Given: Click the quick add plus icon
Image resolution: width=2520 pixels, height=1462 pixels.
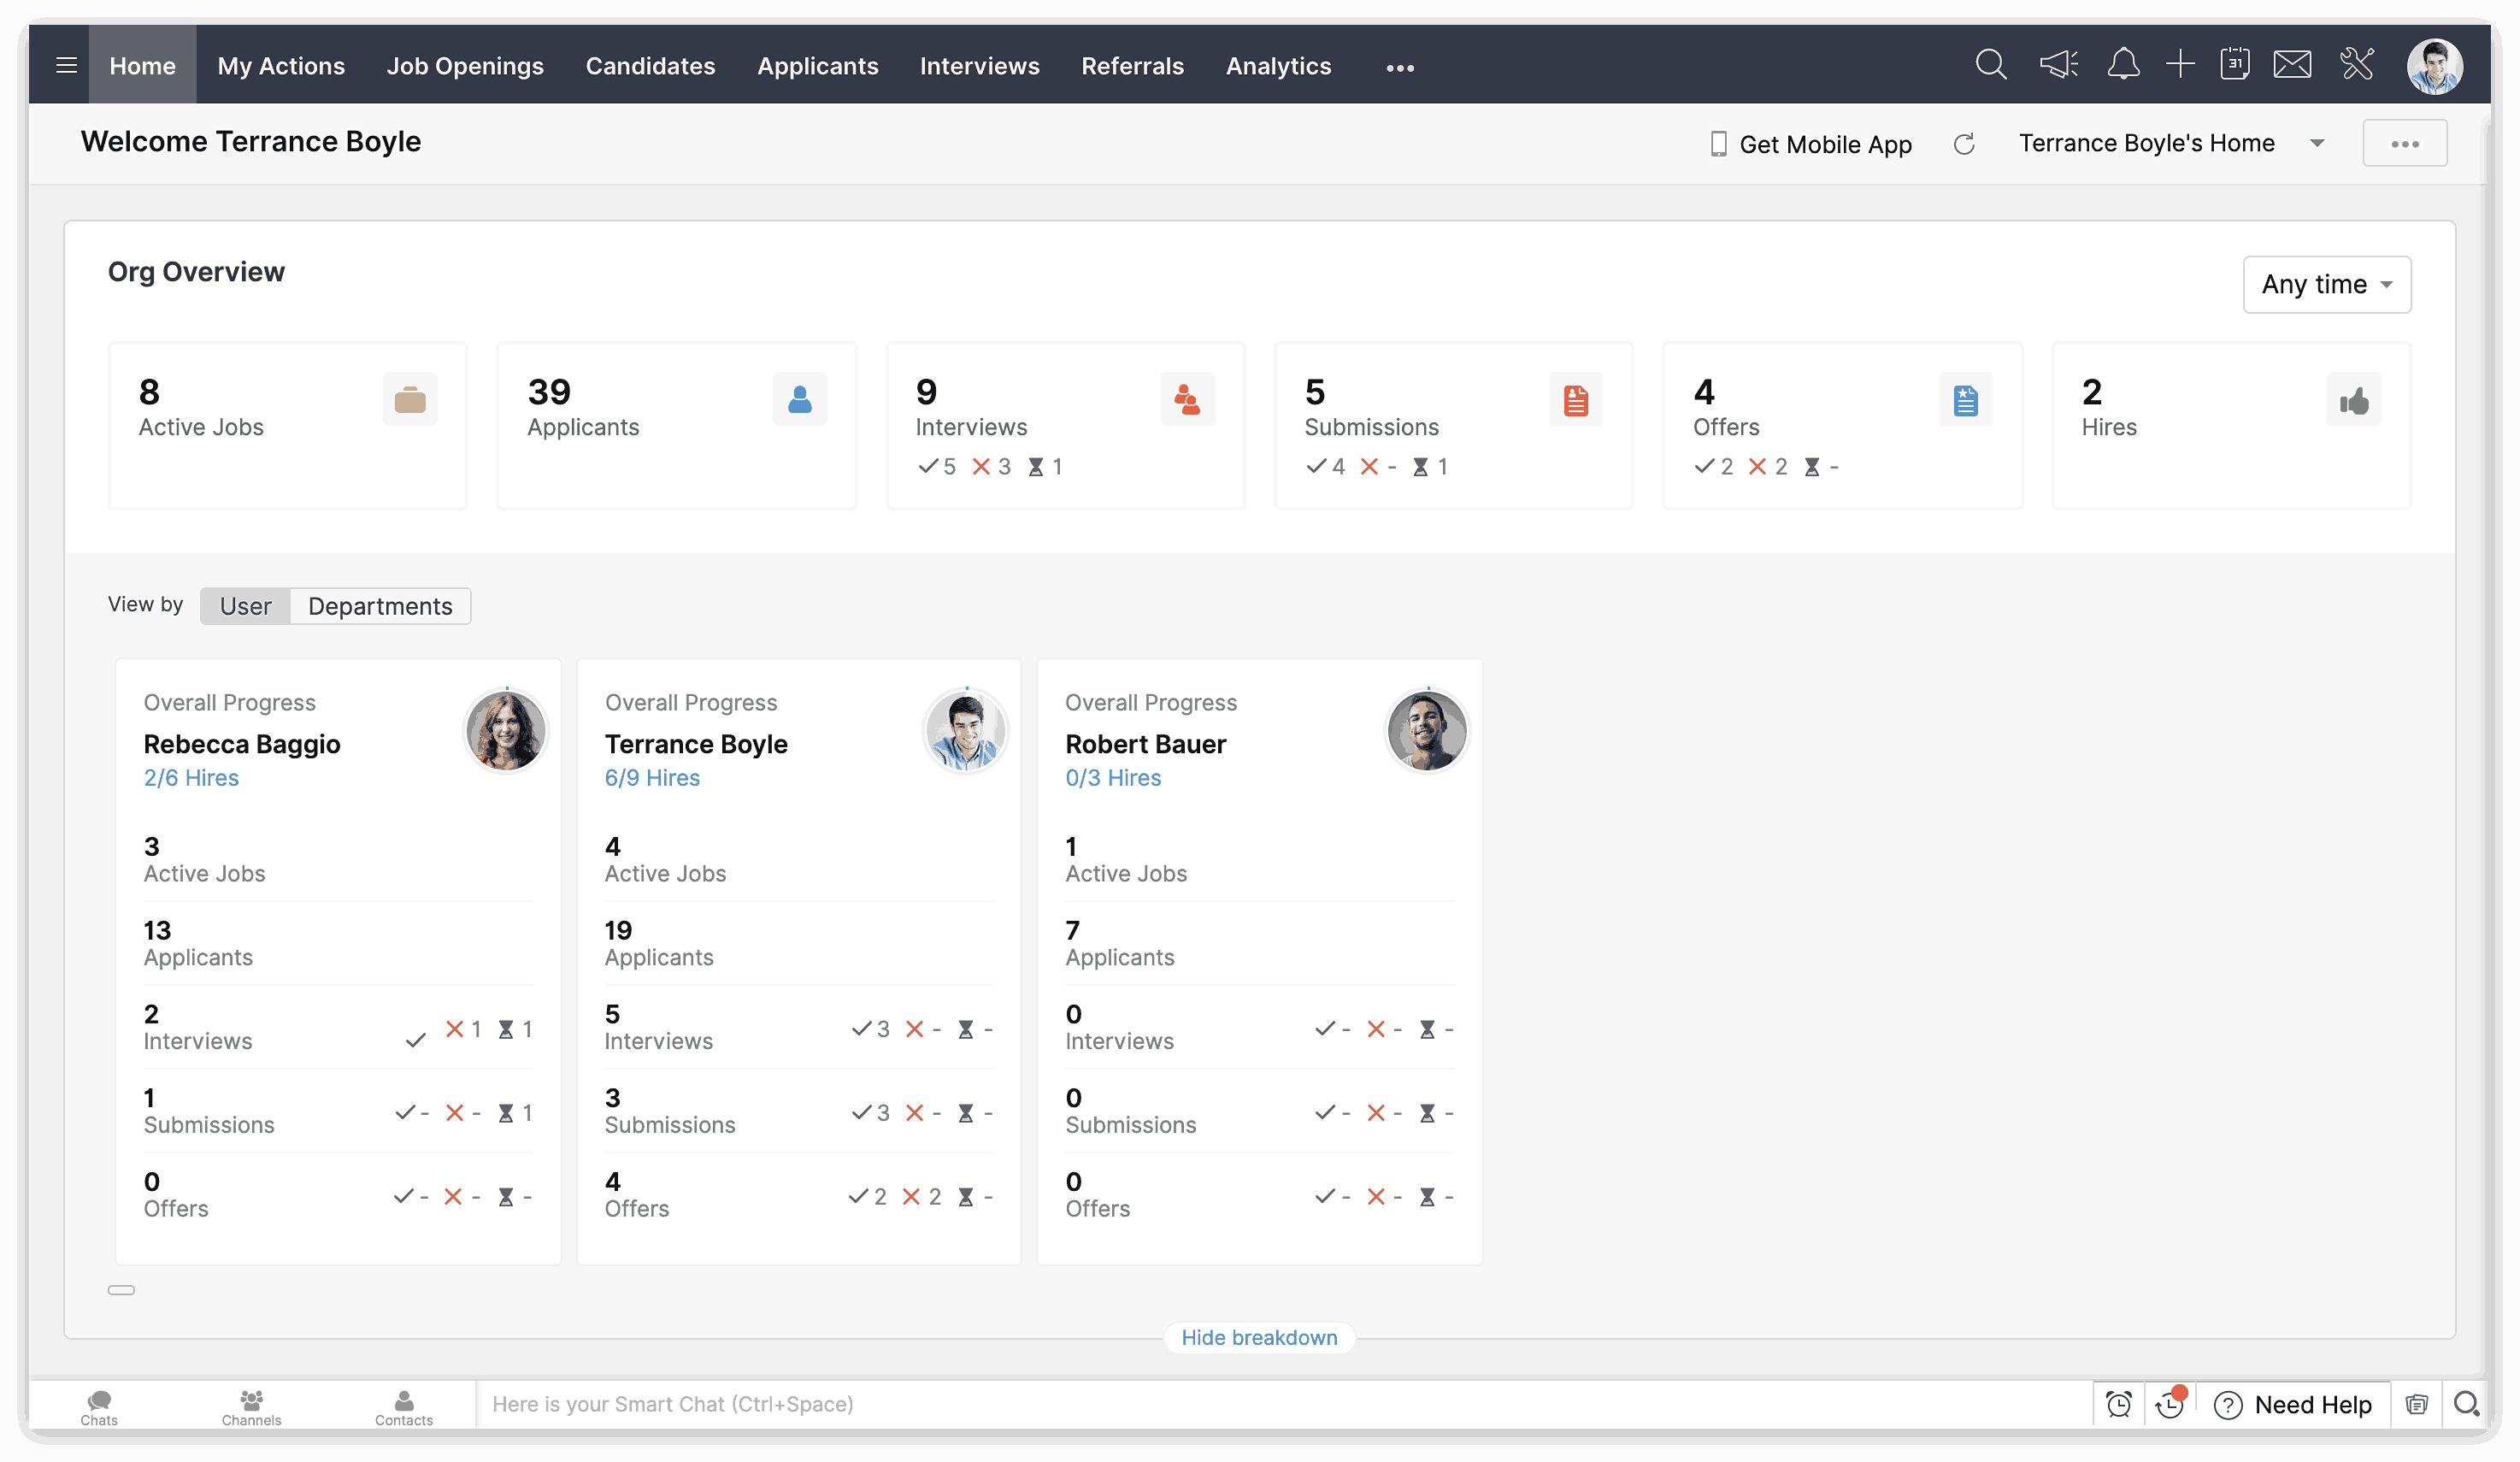Looking at the screenshot, I should point(2180,64).
